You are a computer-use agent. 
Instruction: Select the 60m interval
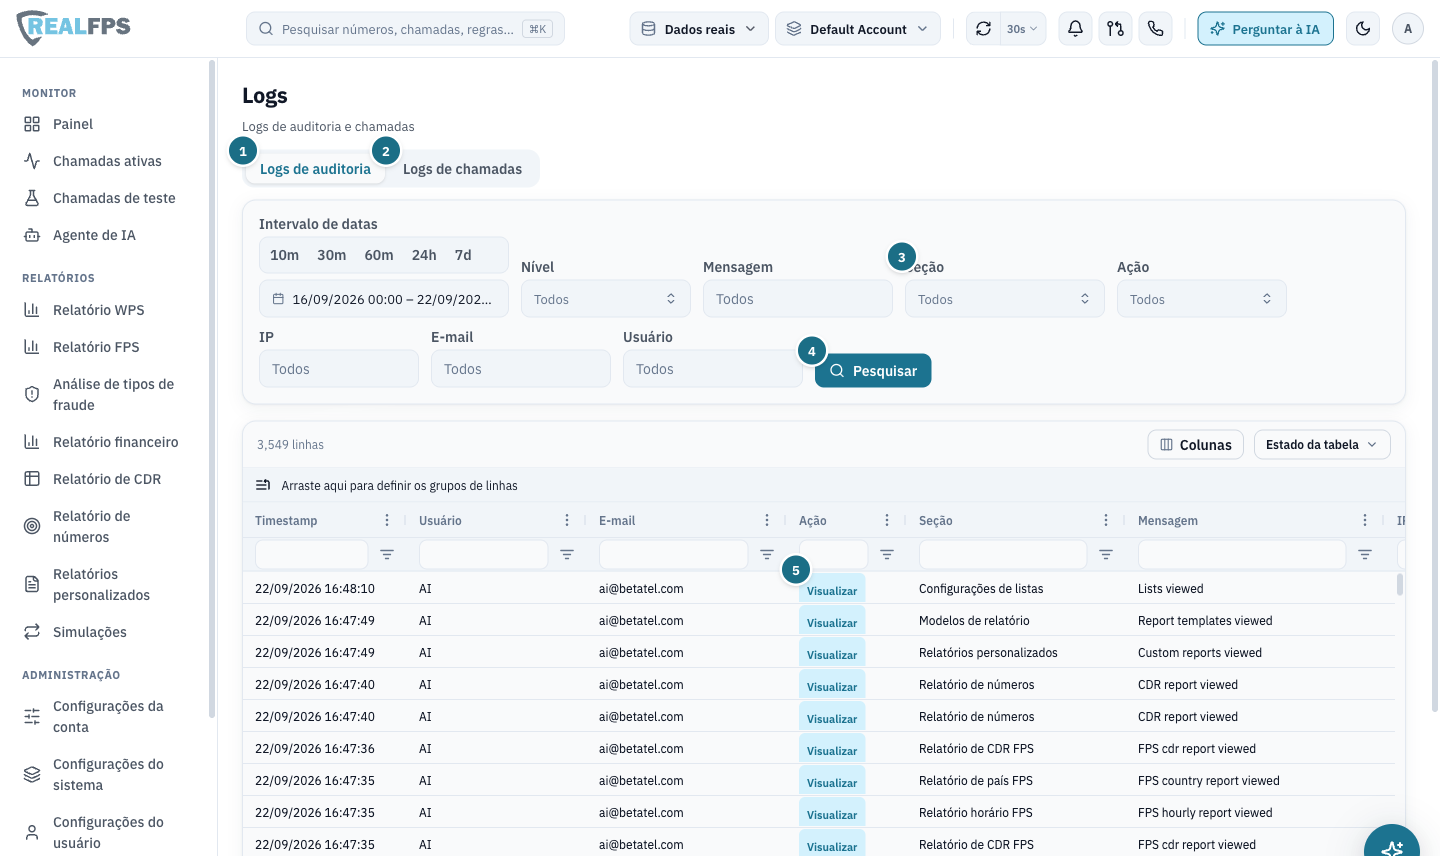click(379, 255)
